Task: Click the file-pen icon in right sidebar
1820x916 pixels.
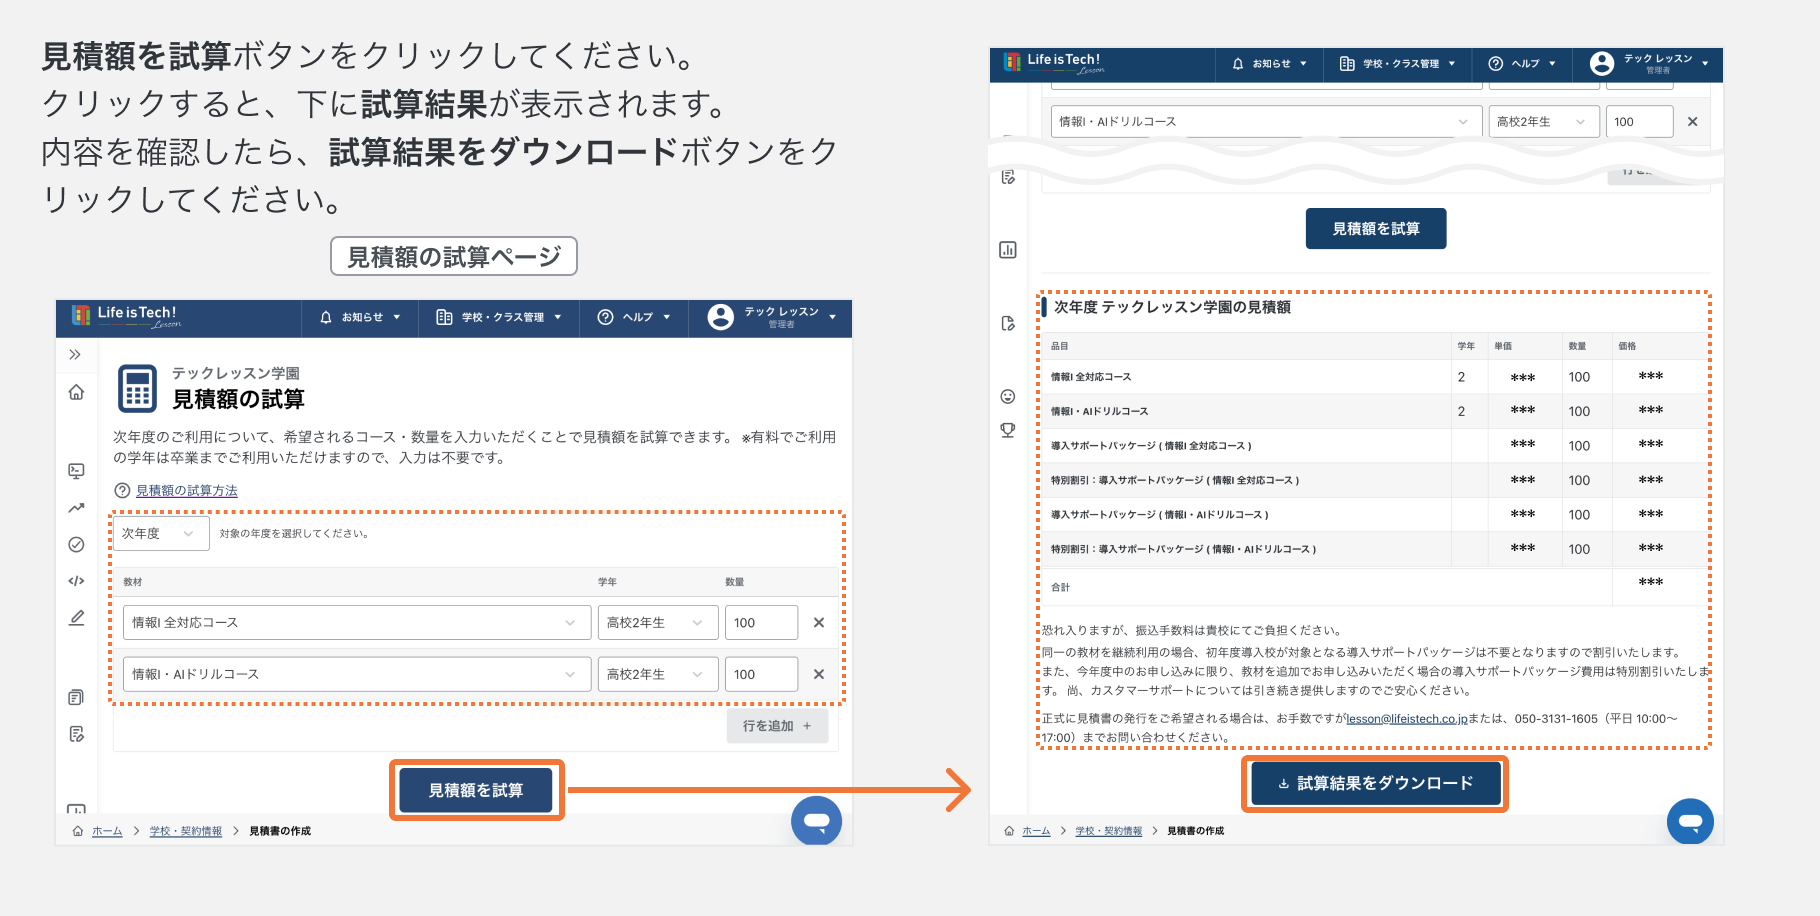Action: 1008,323
